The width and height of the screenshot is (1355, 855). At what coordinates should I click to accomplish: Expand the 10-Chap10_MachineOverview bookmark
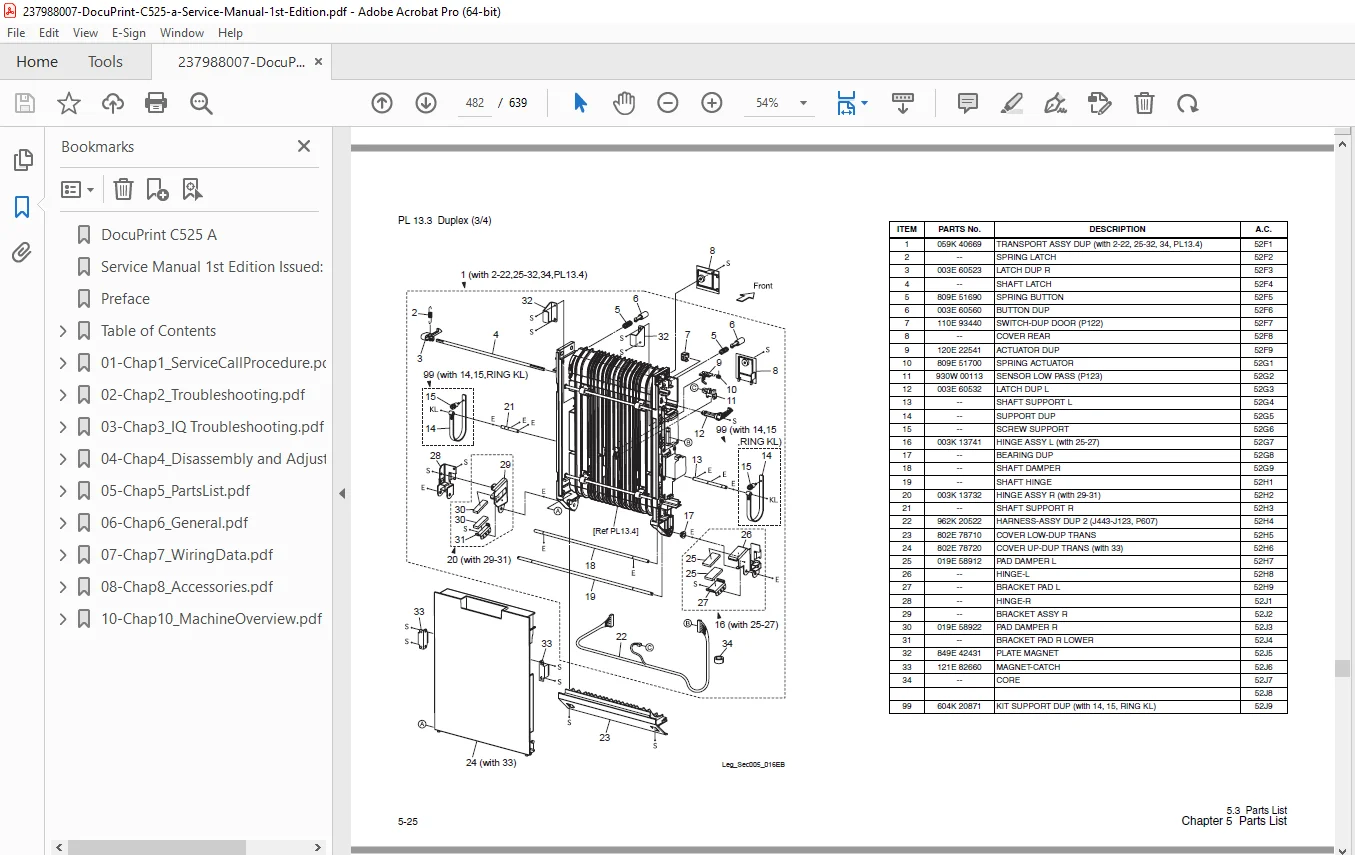pyautogui.click(x=63, y=619)
